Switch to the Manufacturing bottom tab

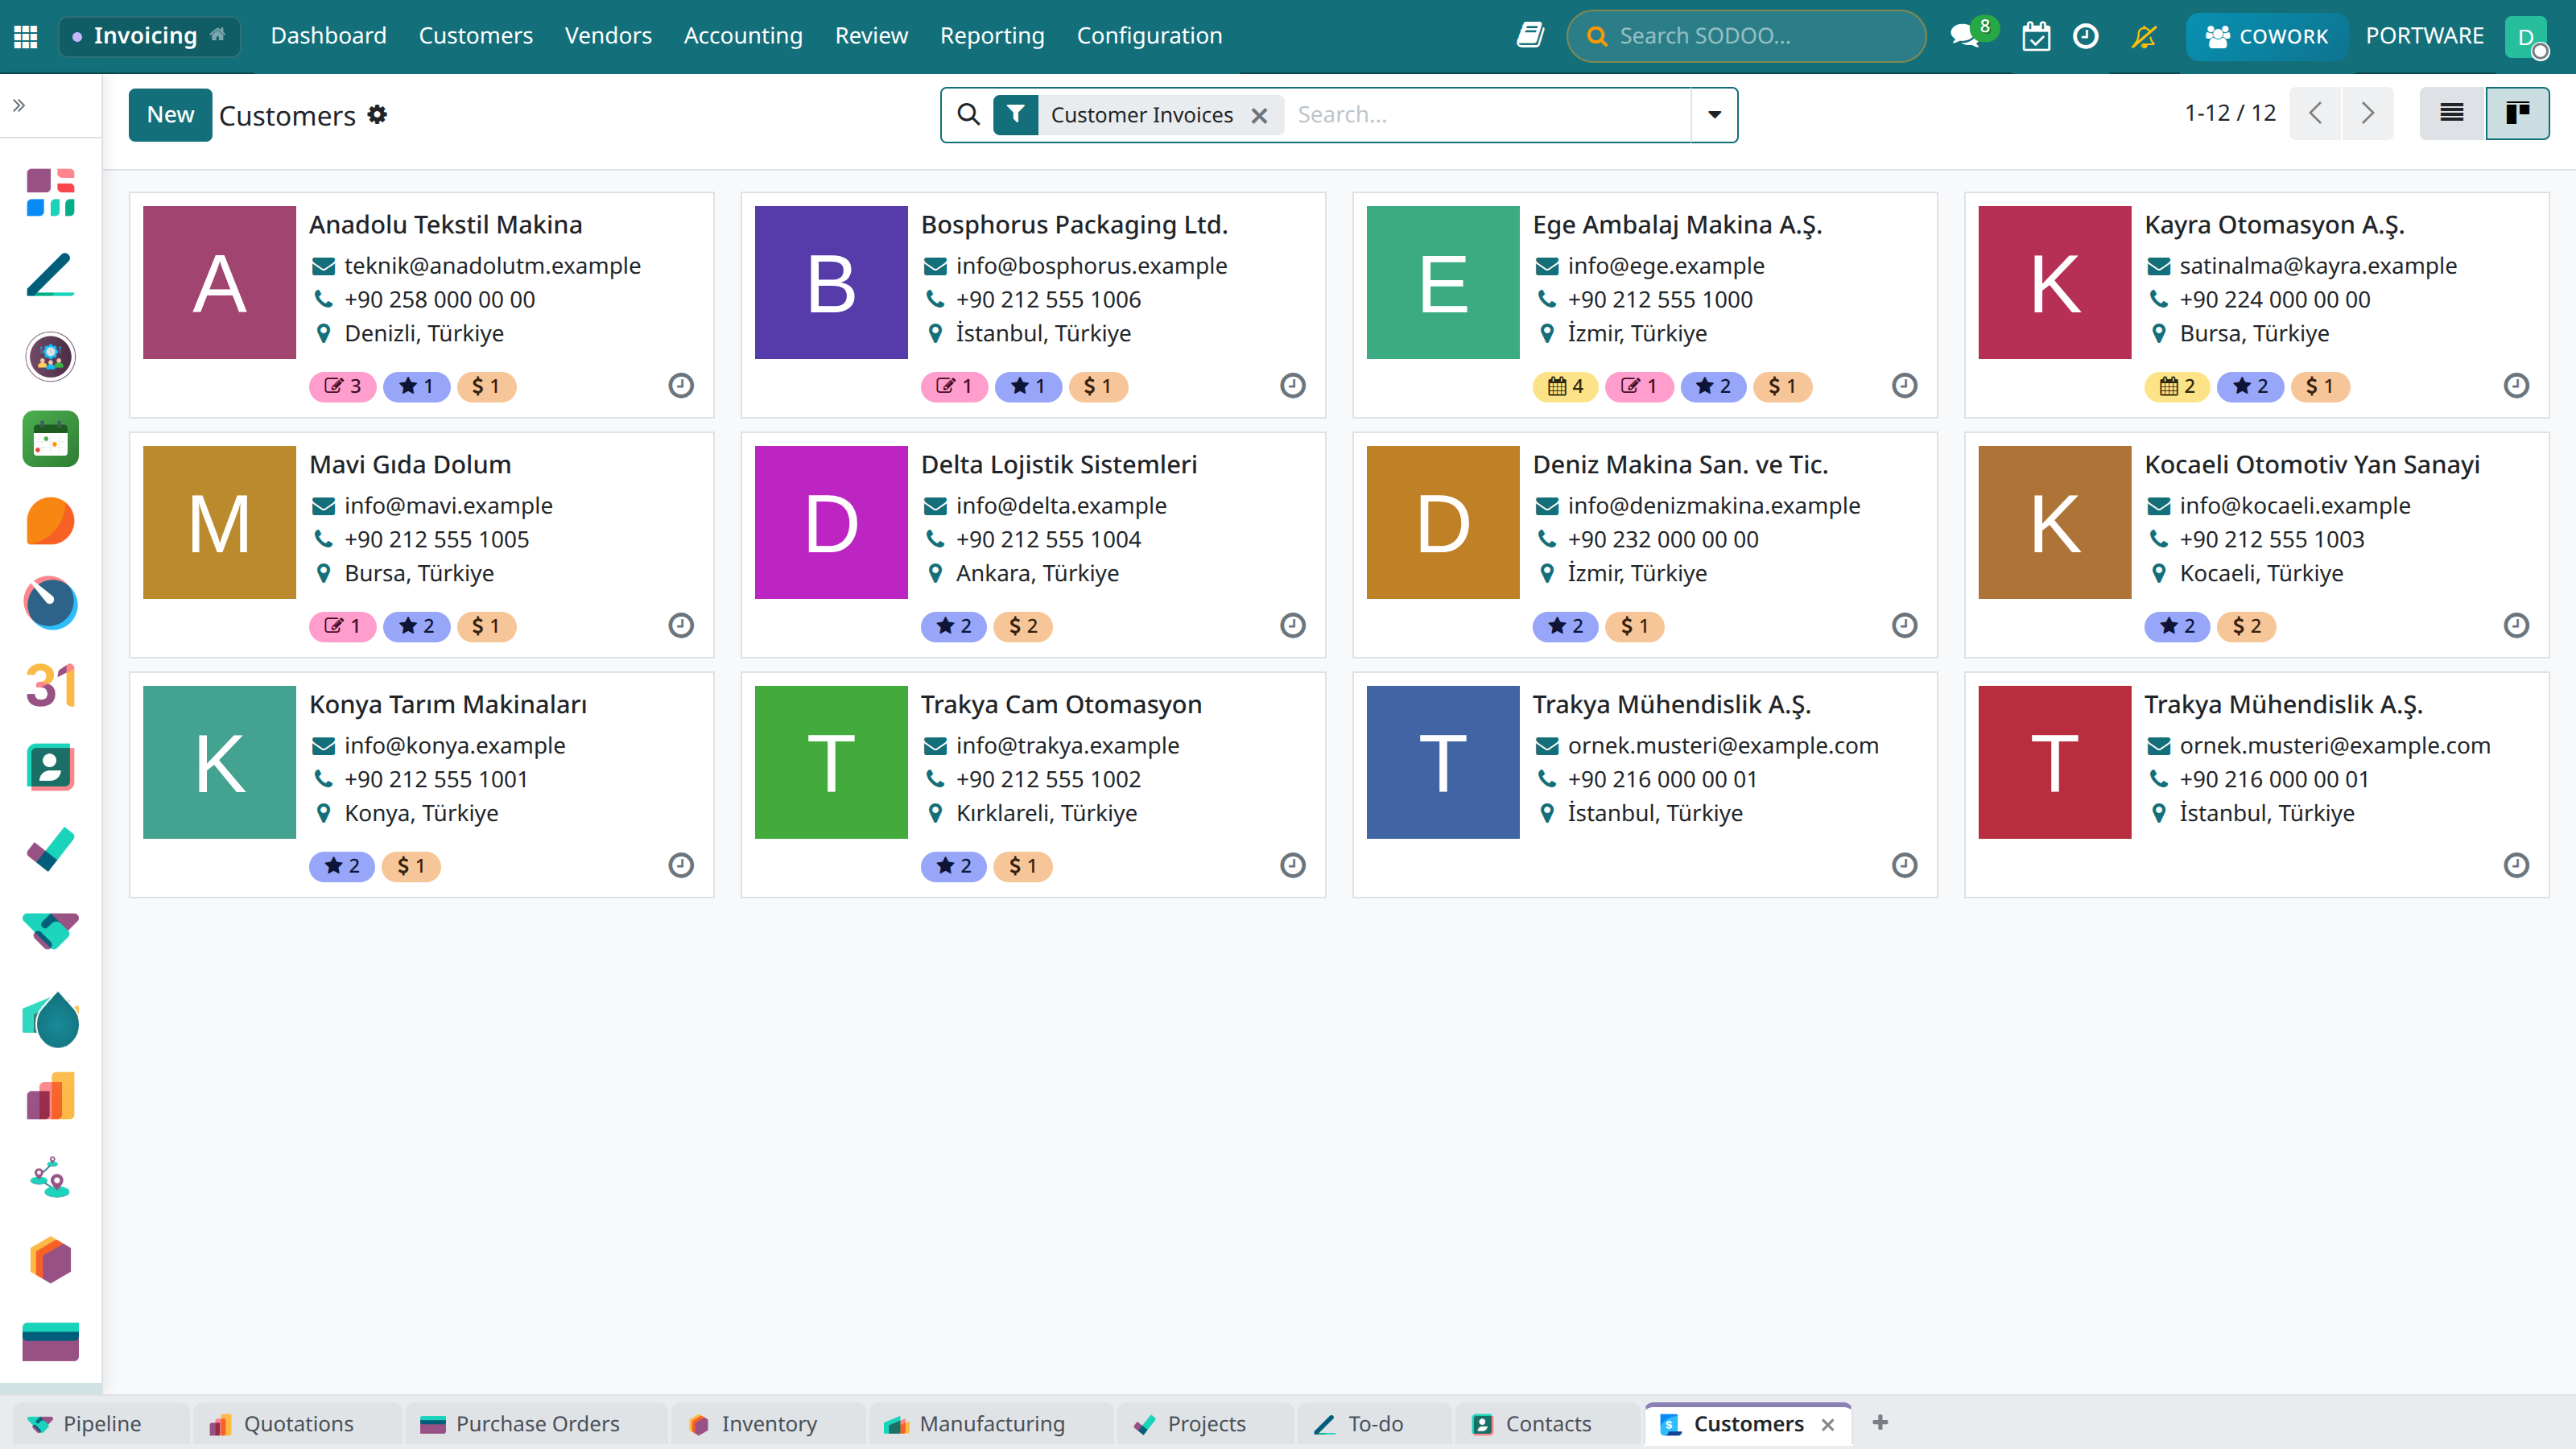tap(991, 1423)
